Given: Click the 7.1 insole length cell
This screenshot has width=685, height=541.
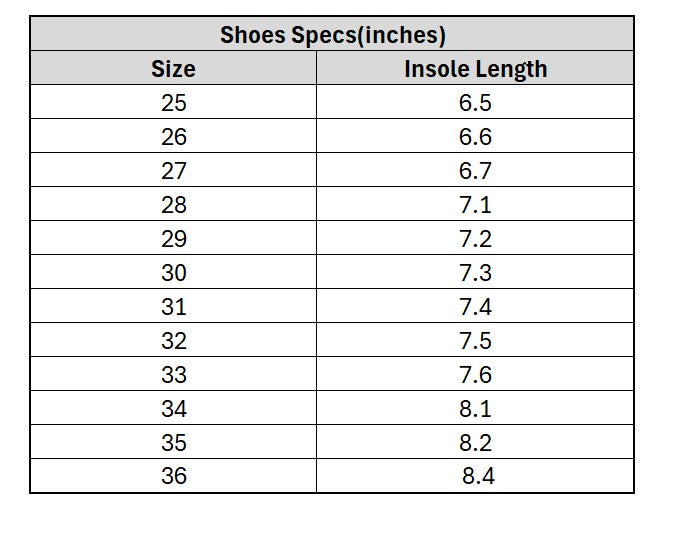Looking at the screenshot, I should click(x=475, y=204).
